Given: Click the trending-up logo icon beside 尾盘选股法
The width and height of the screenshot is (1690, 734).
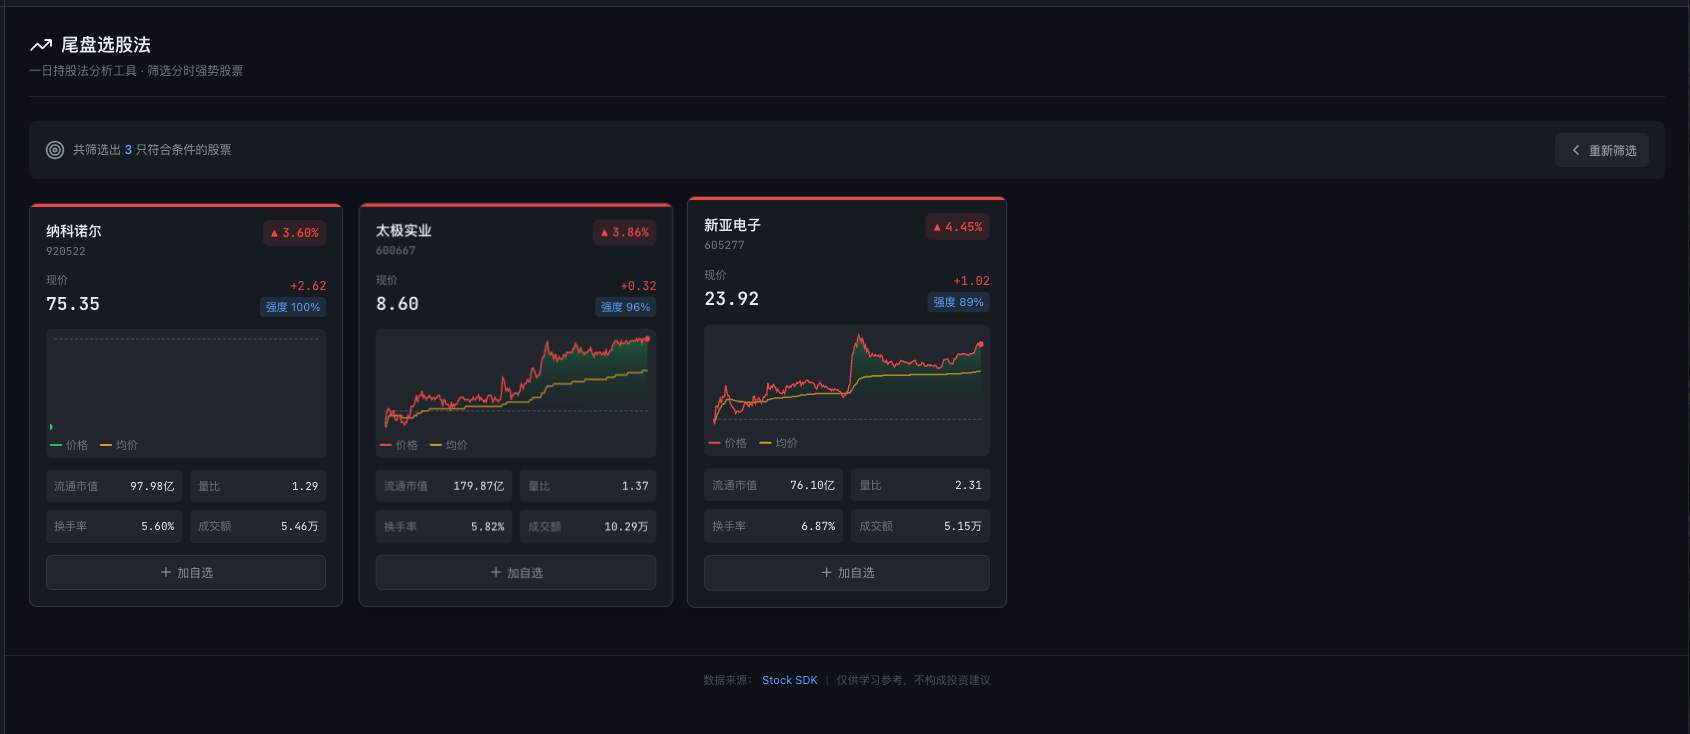Looking at the screenshot, I should pyautogui.click(x=41, y=45).
